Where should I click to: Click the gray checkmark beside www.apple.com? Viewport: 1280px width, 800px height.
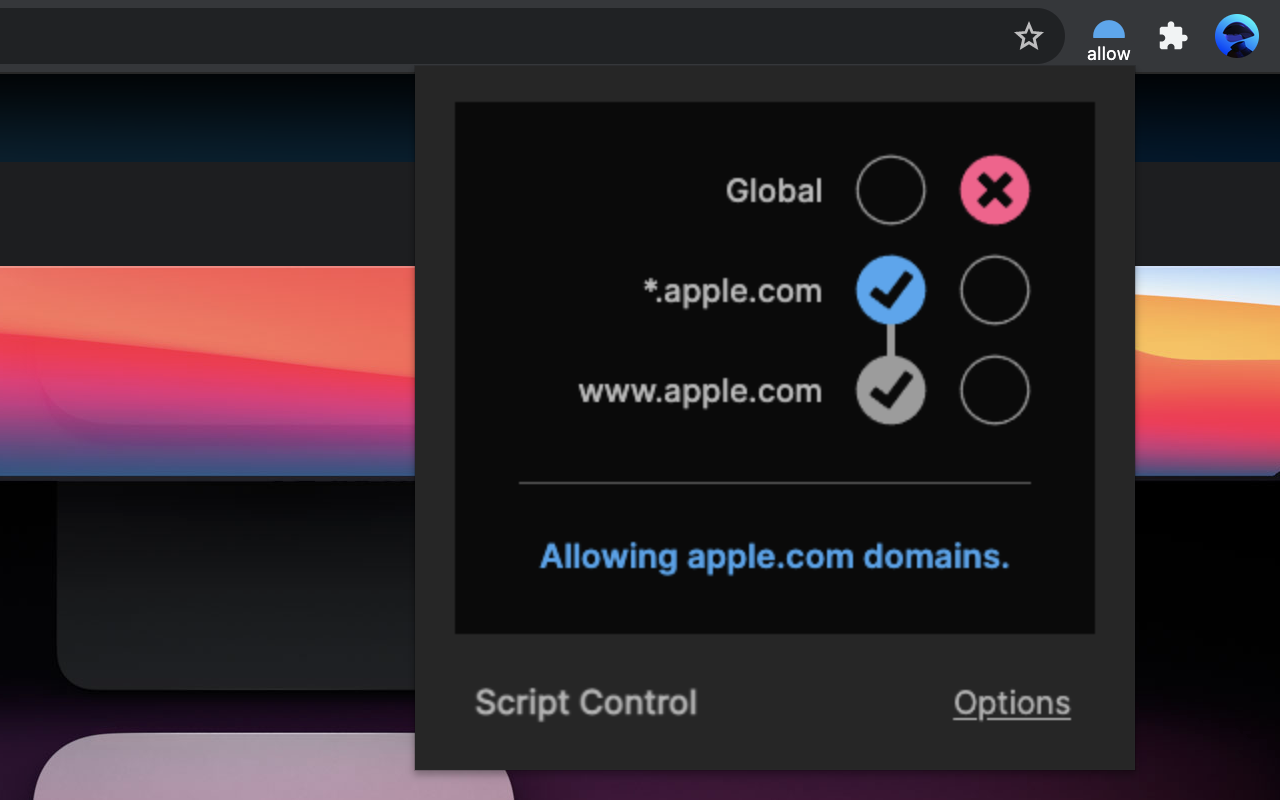(890, 390)
